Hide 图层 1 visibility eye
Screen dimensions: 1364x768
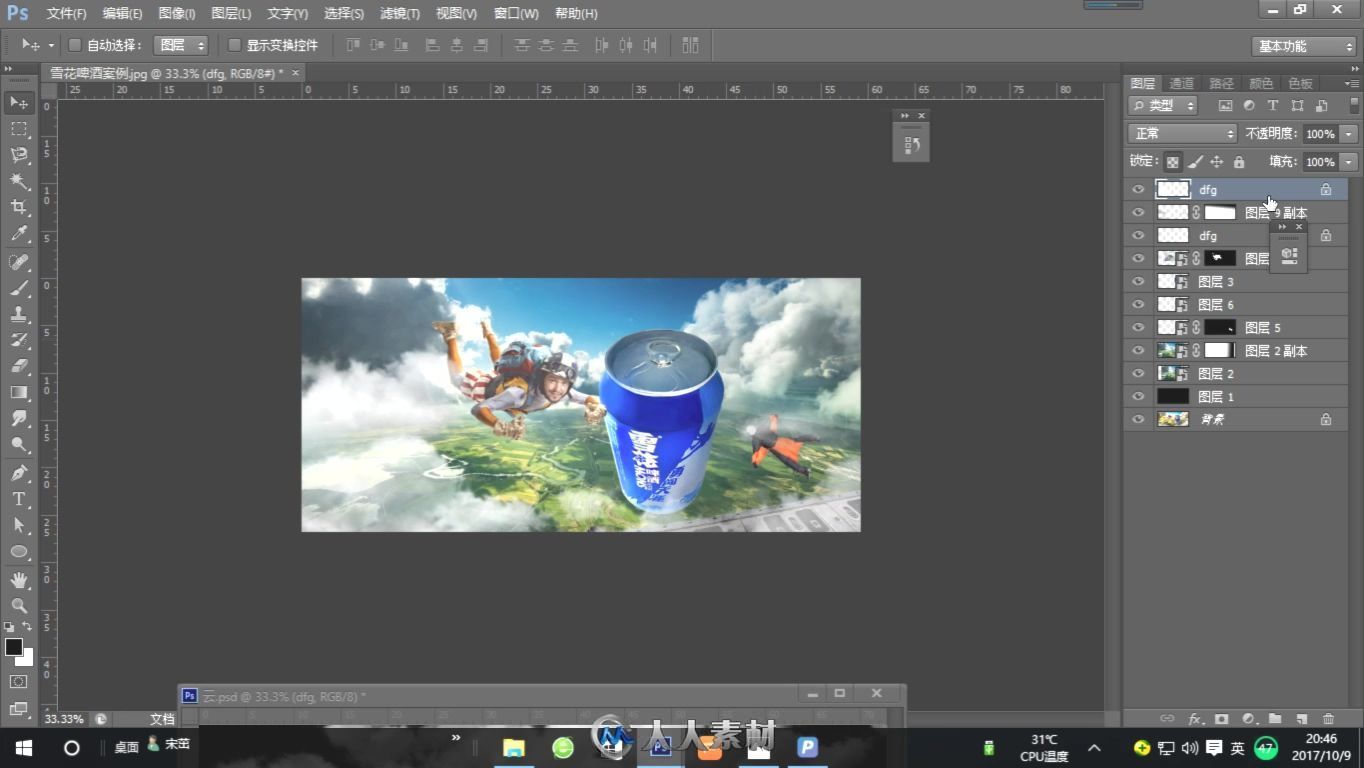pyautogui.click(x=1138, y=397)
